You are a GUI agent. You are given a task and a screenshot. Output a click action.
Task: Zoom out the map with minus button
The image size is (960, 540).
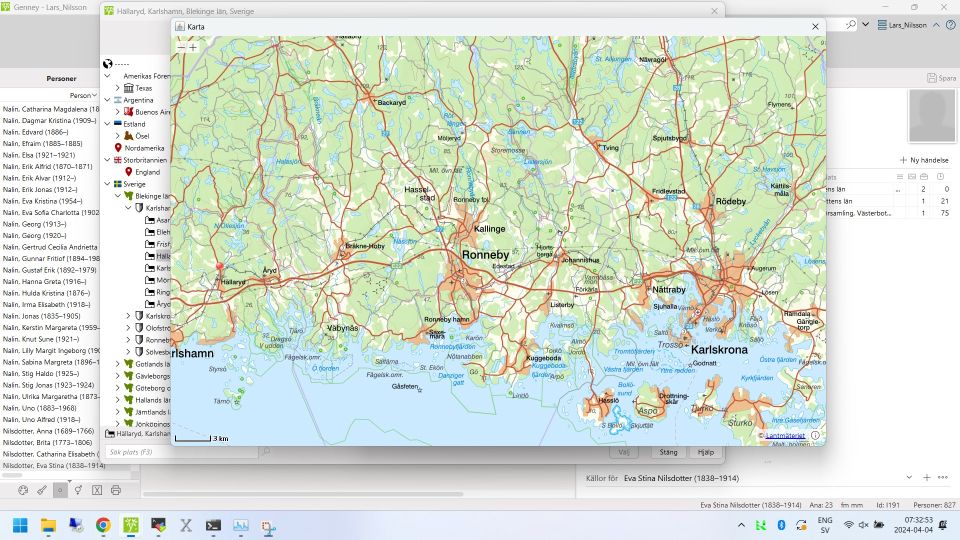(181, 47)
